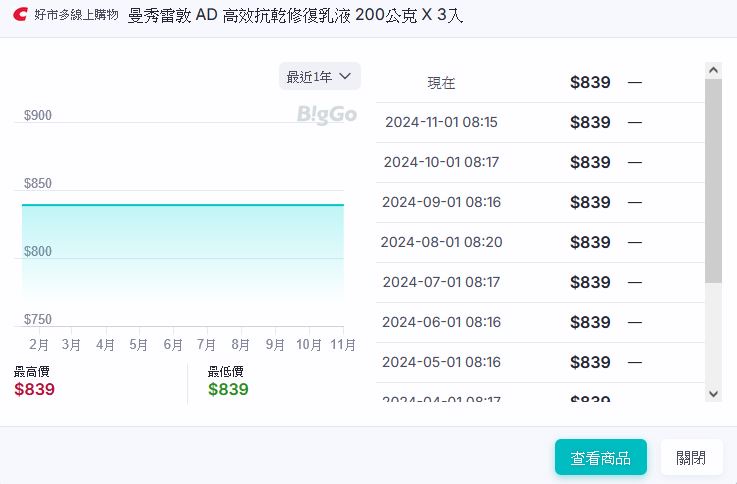The width and height of the screenshot is (737, 484).
Task: Click the 查看商品 button
Action: [x=600, y=458]
